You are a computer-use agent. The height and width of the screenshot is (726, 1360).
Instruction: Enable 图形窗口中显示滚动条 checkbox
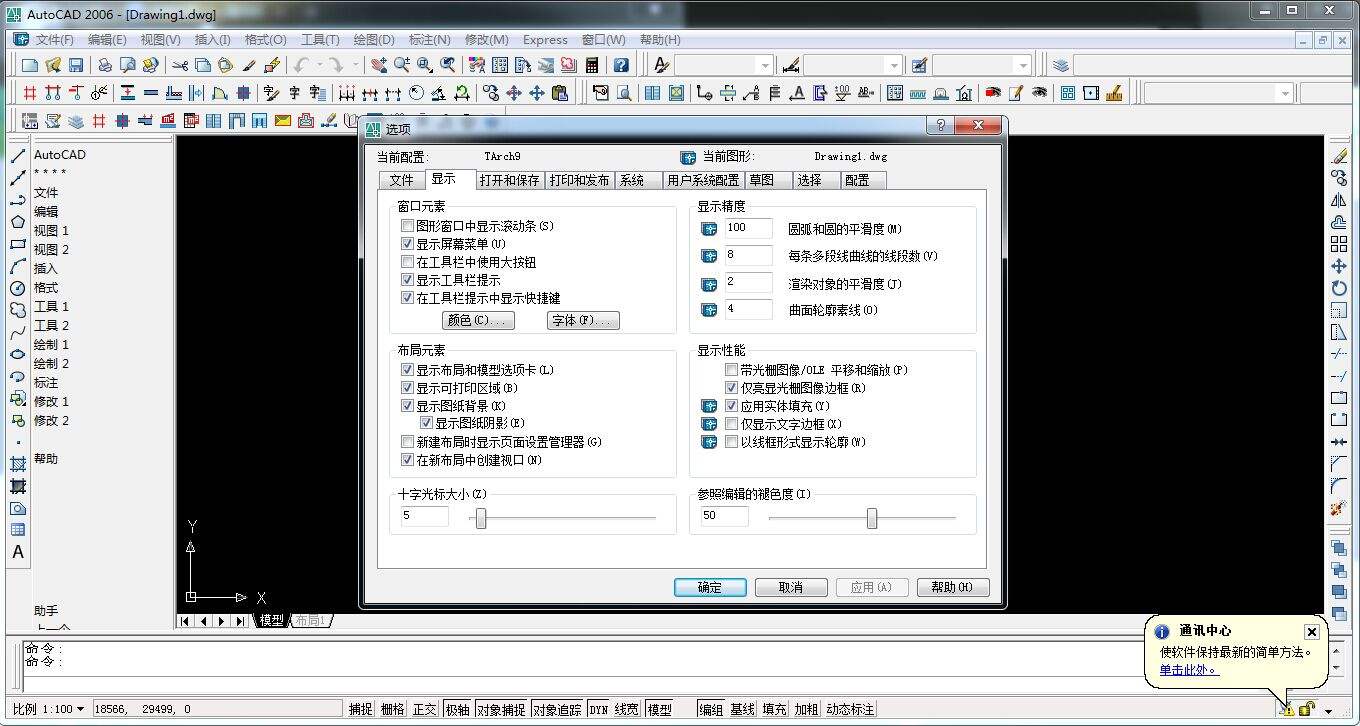pyautogui.click(x=407, y=226)
